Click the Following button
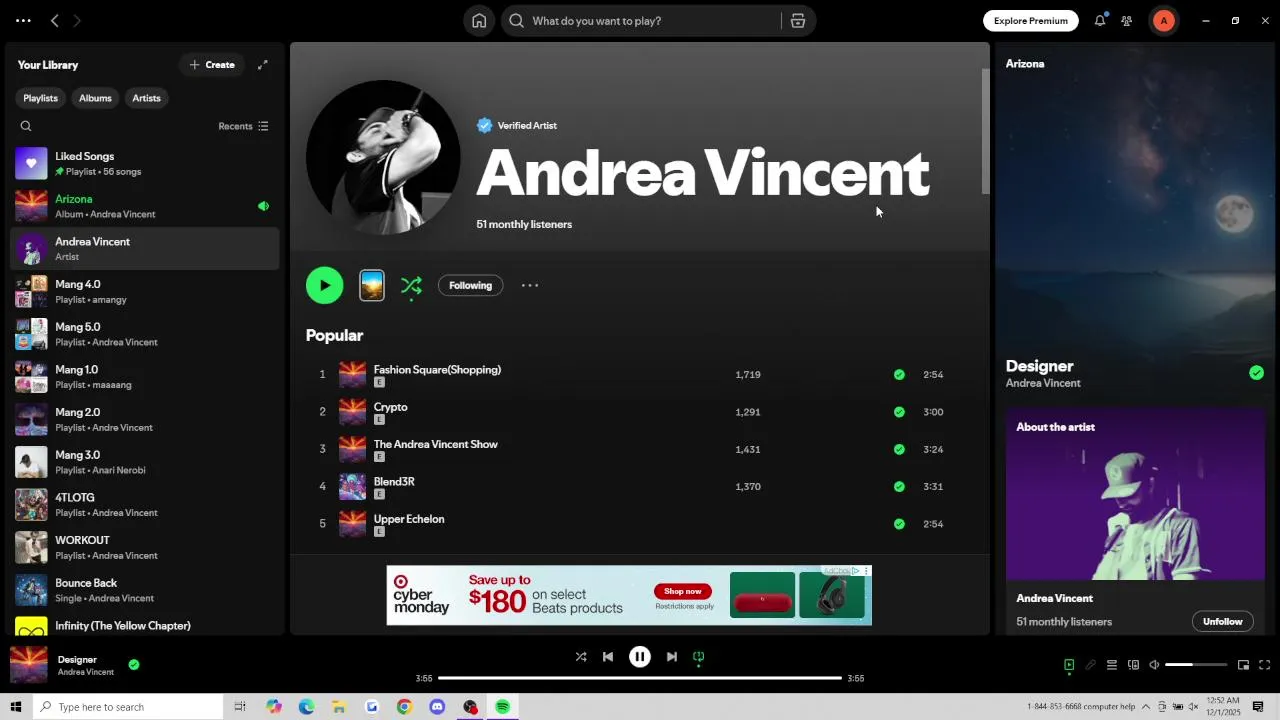1280x720 pixels. [x=470, y=285]
